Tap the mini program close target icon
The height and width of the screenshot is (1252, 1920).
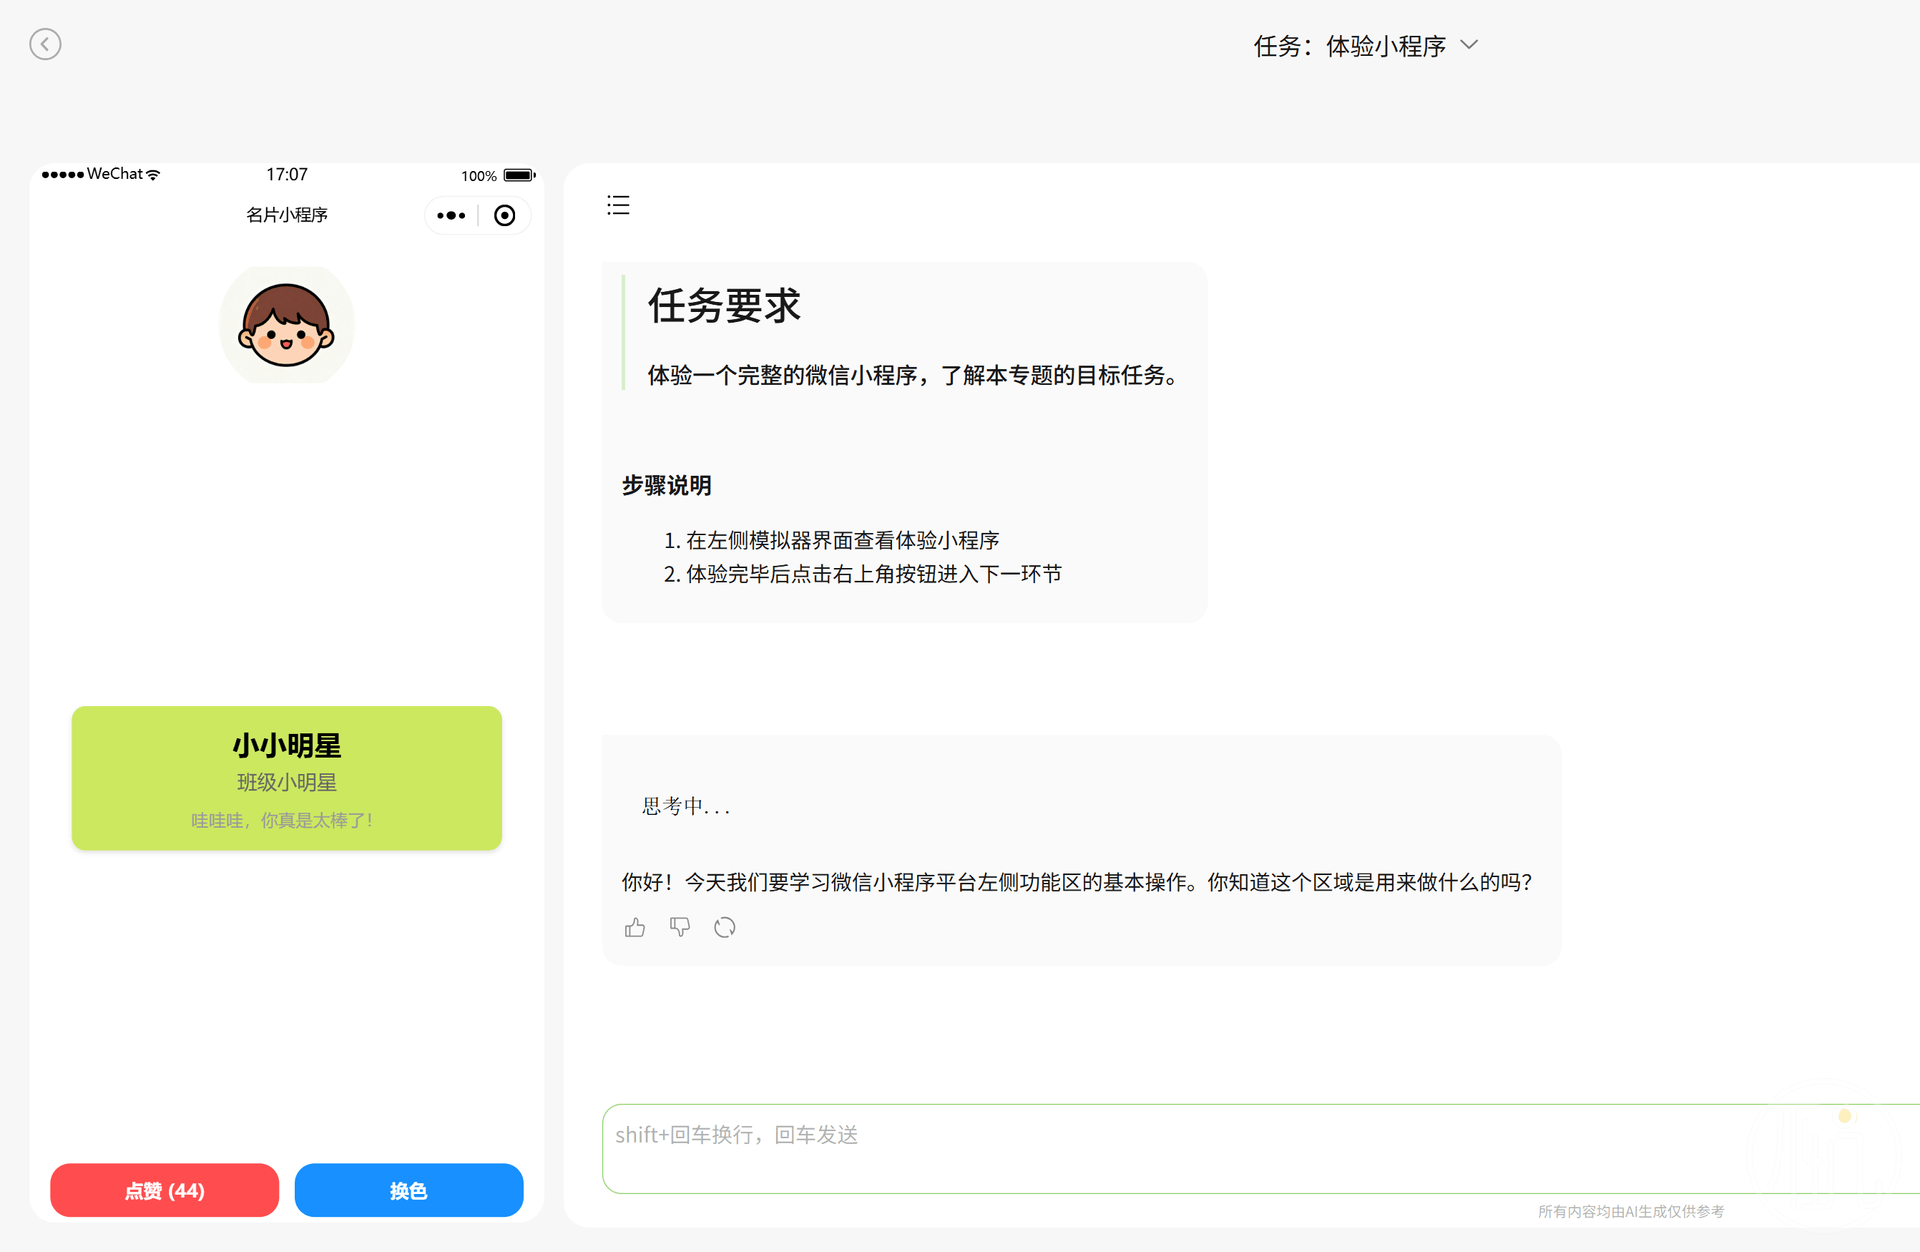coord(505,215)
